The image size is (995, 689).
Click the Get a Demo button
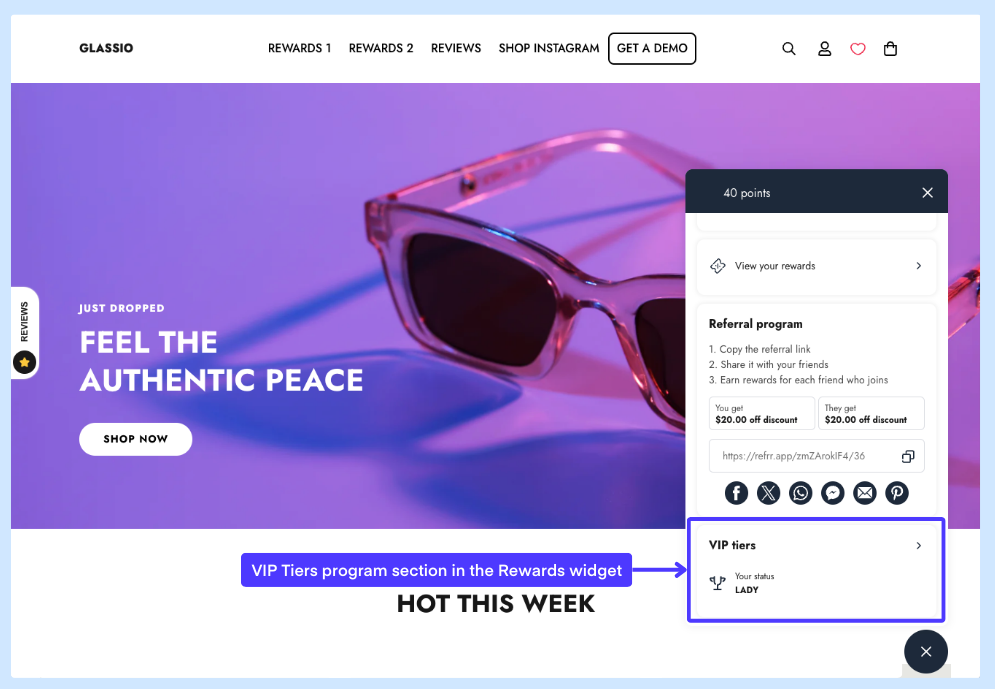pos(652,49)
